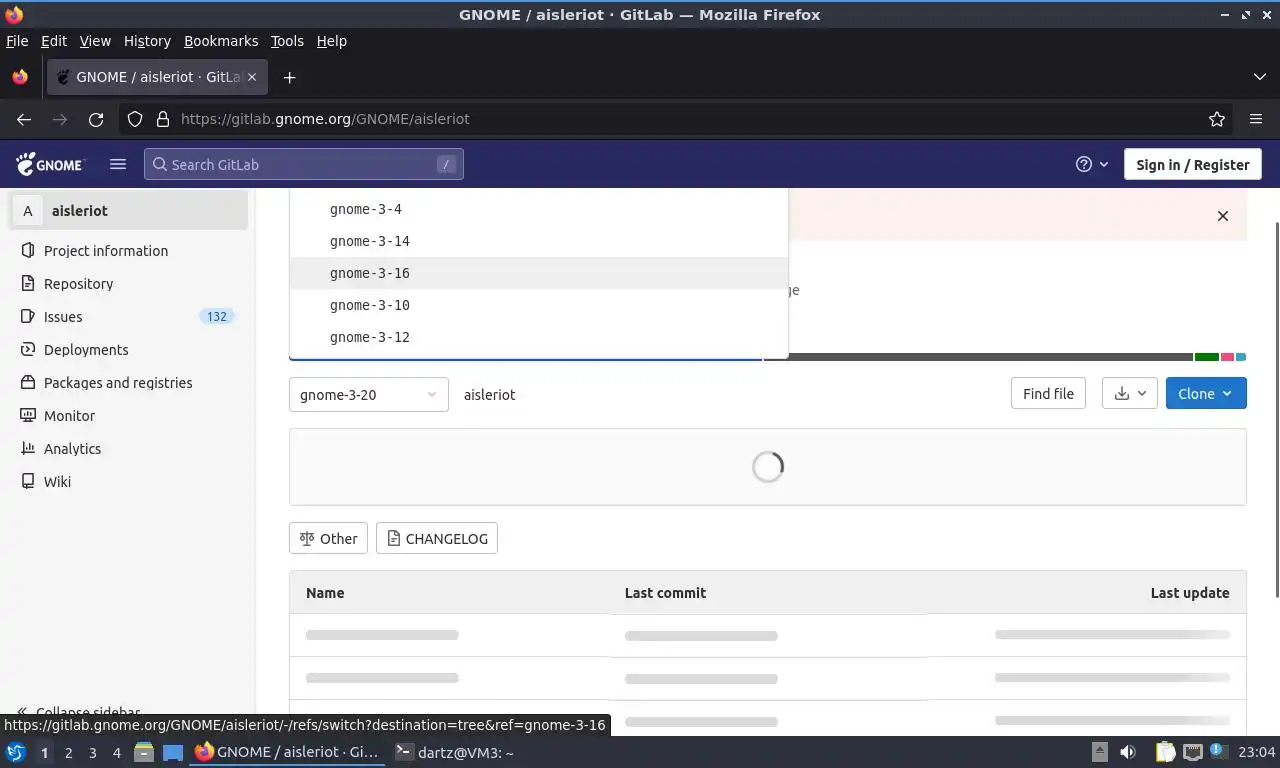
Task: Click the network tray icon
Action: pos(1193,752)
